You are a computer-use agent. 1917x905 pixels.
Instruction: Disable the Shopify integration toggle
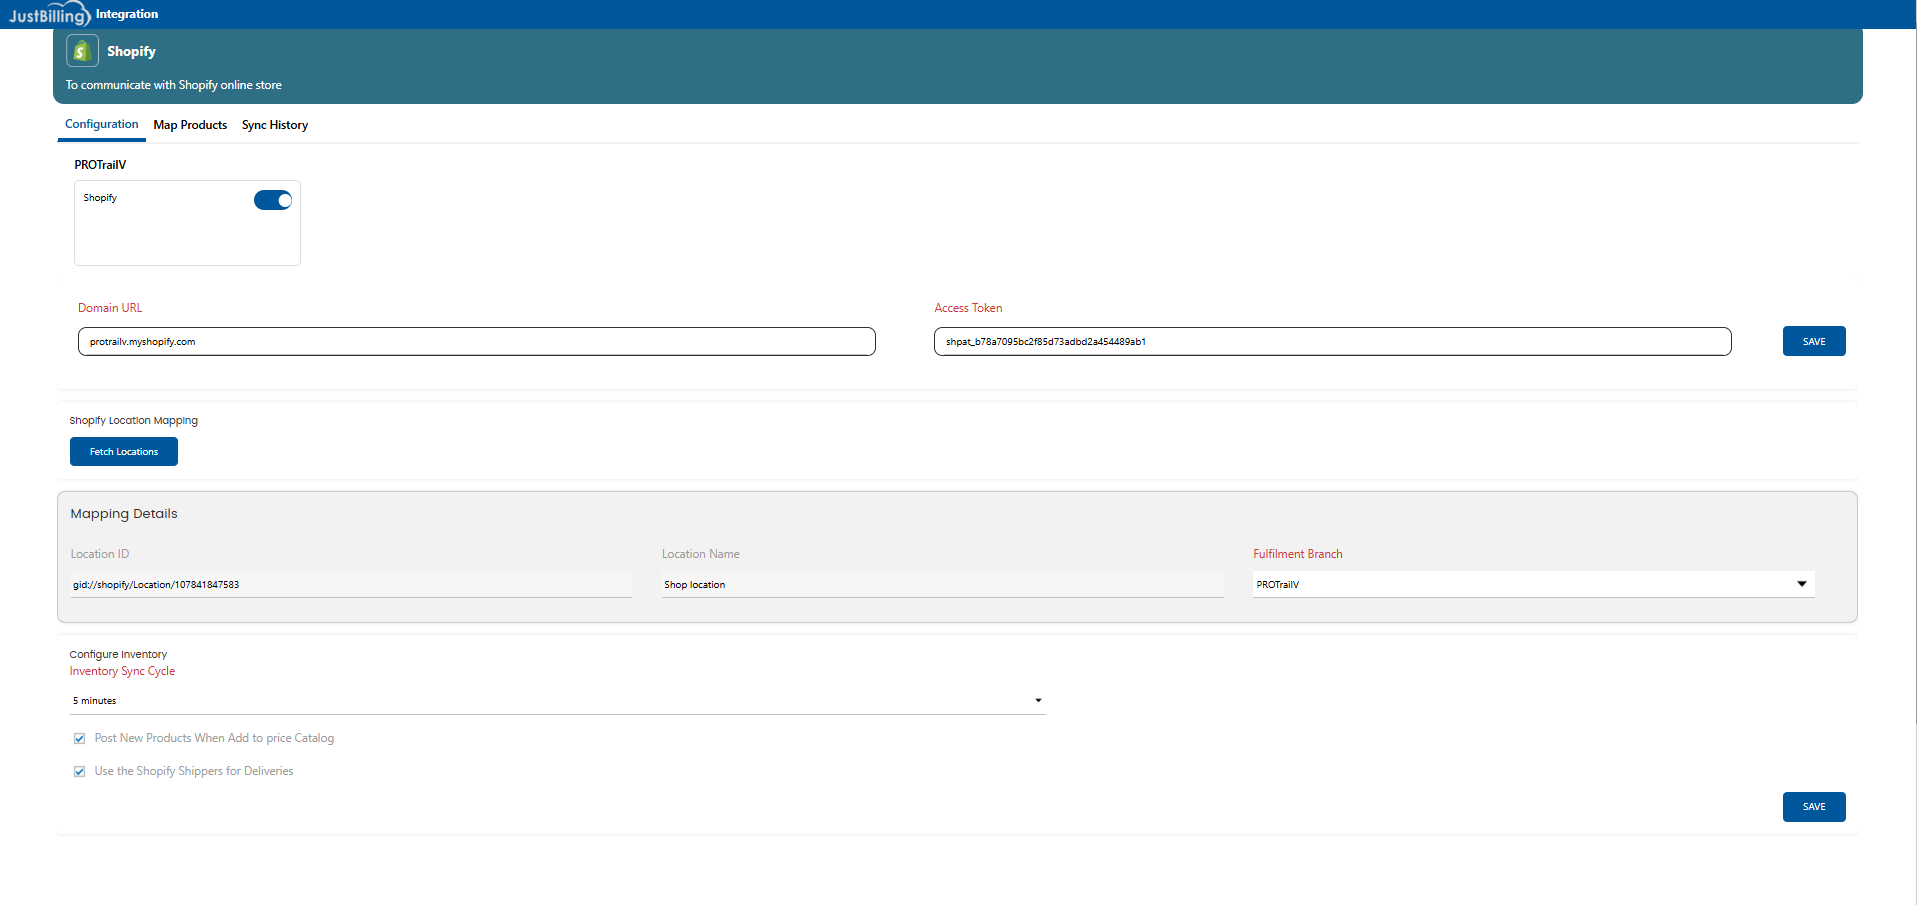point(272,200)
